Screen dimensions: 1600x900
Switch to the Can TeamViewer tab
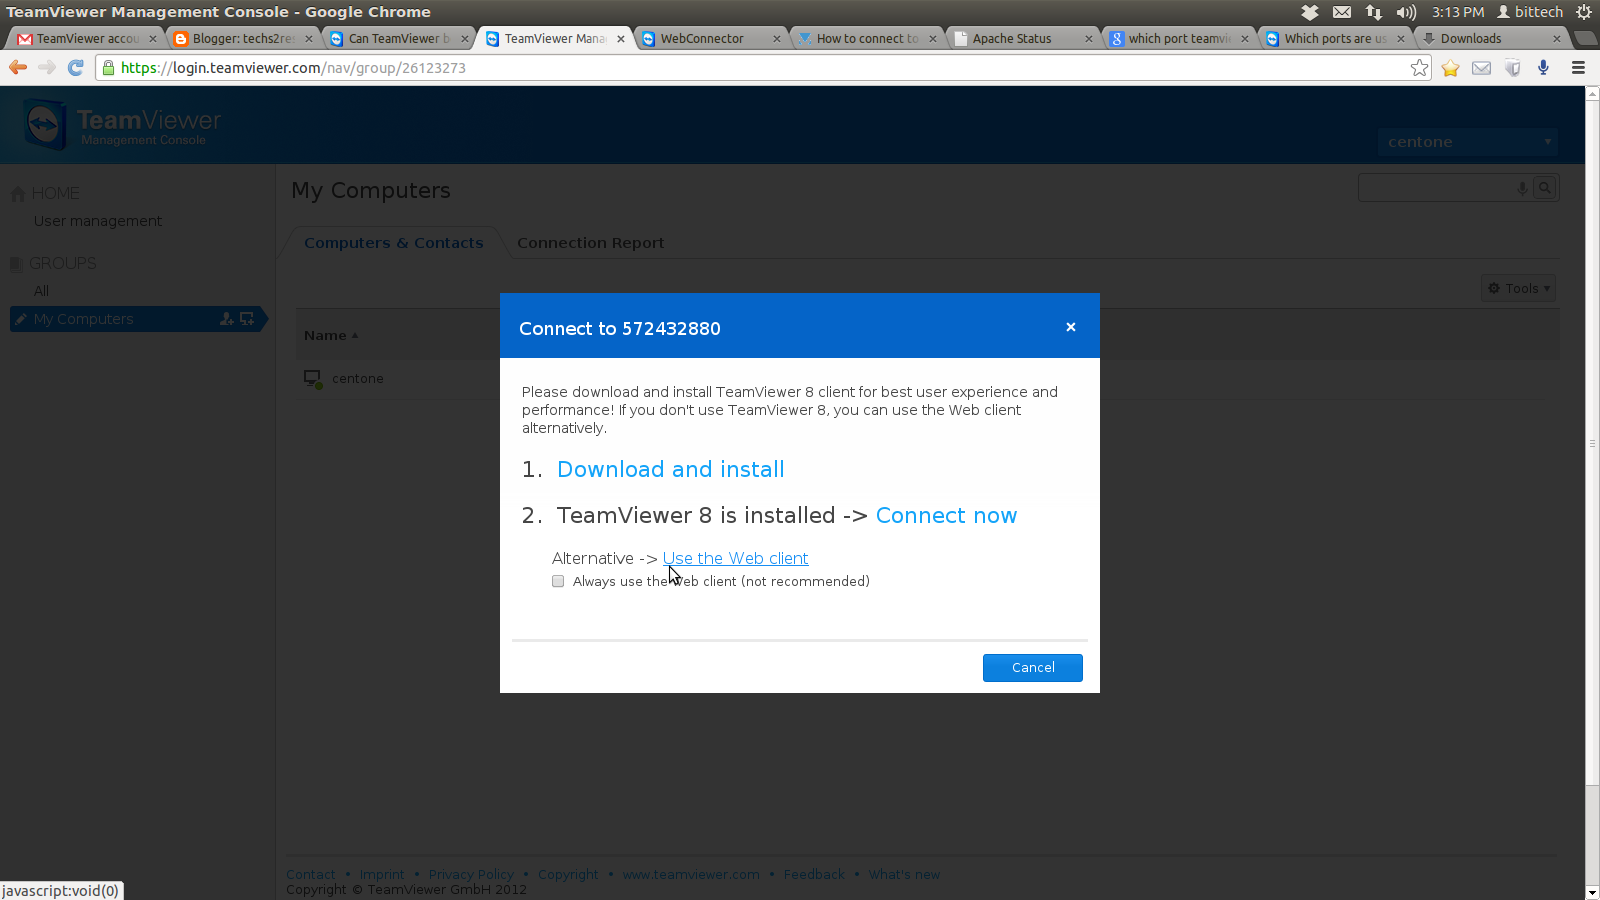[x=399, y=39]
